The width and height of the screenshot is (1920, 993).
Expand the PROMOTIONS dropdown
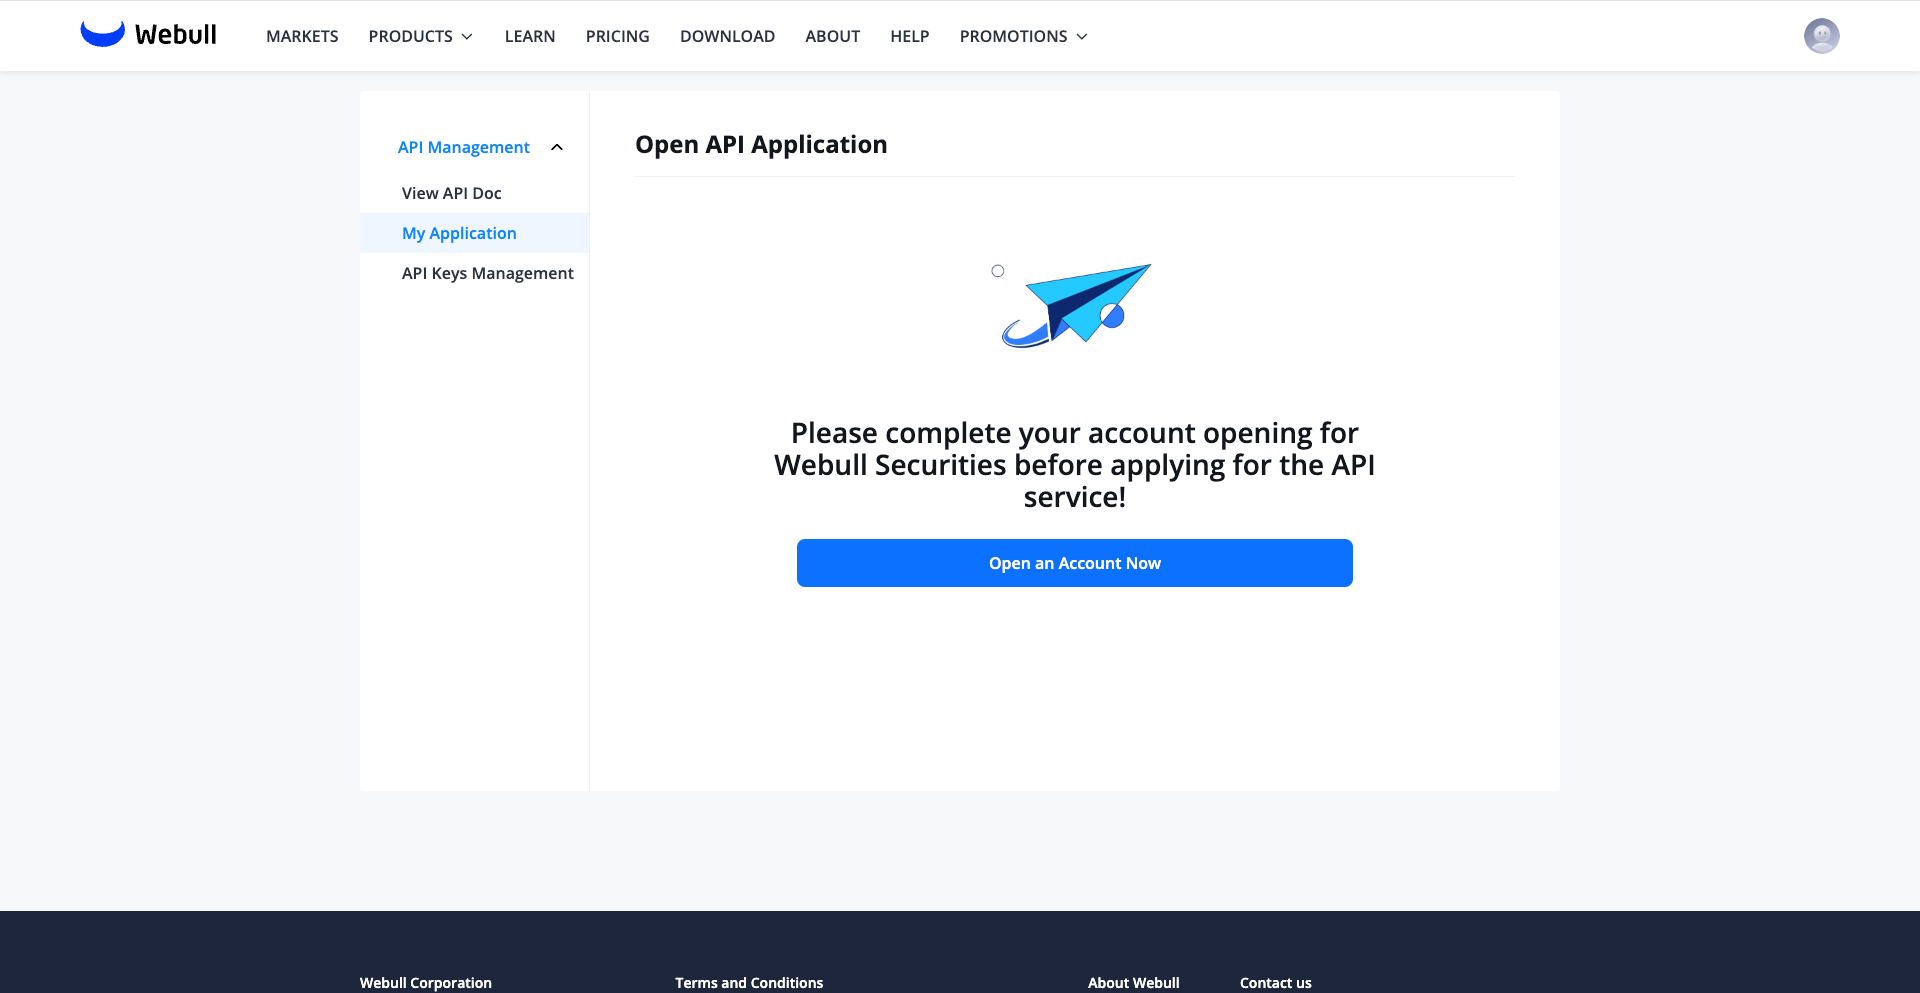coord(1024,36)
